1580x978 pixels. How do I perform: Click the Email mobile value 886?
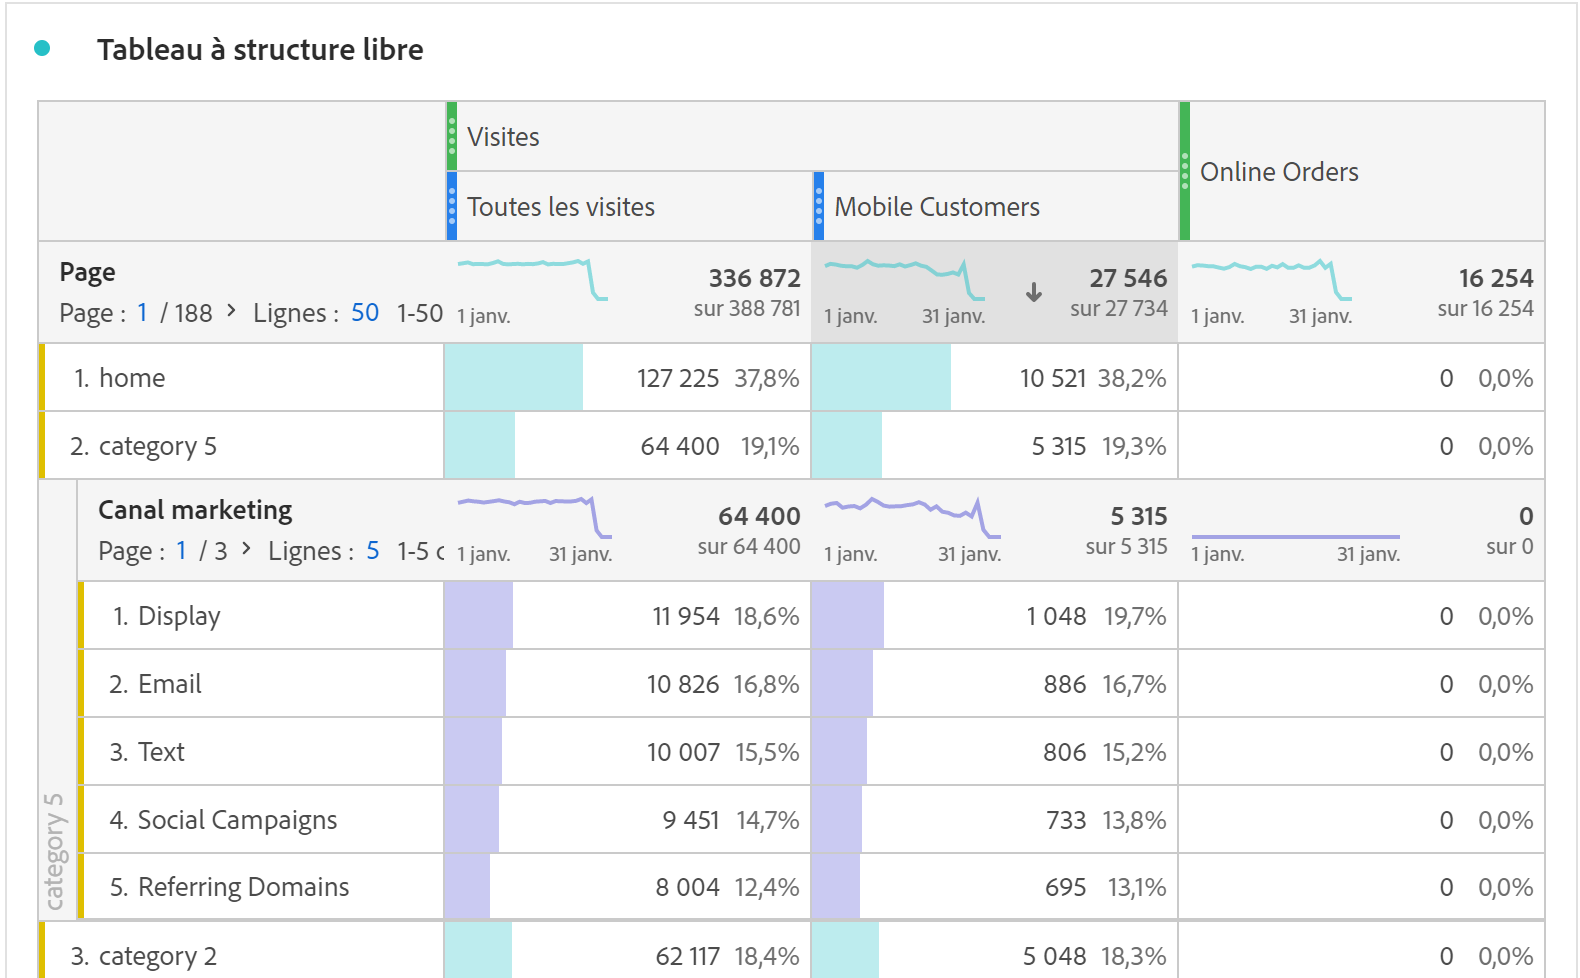pyautogui.click(x=1065, y=684)
